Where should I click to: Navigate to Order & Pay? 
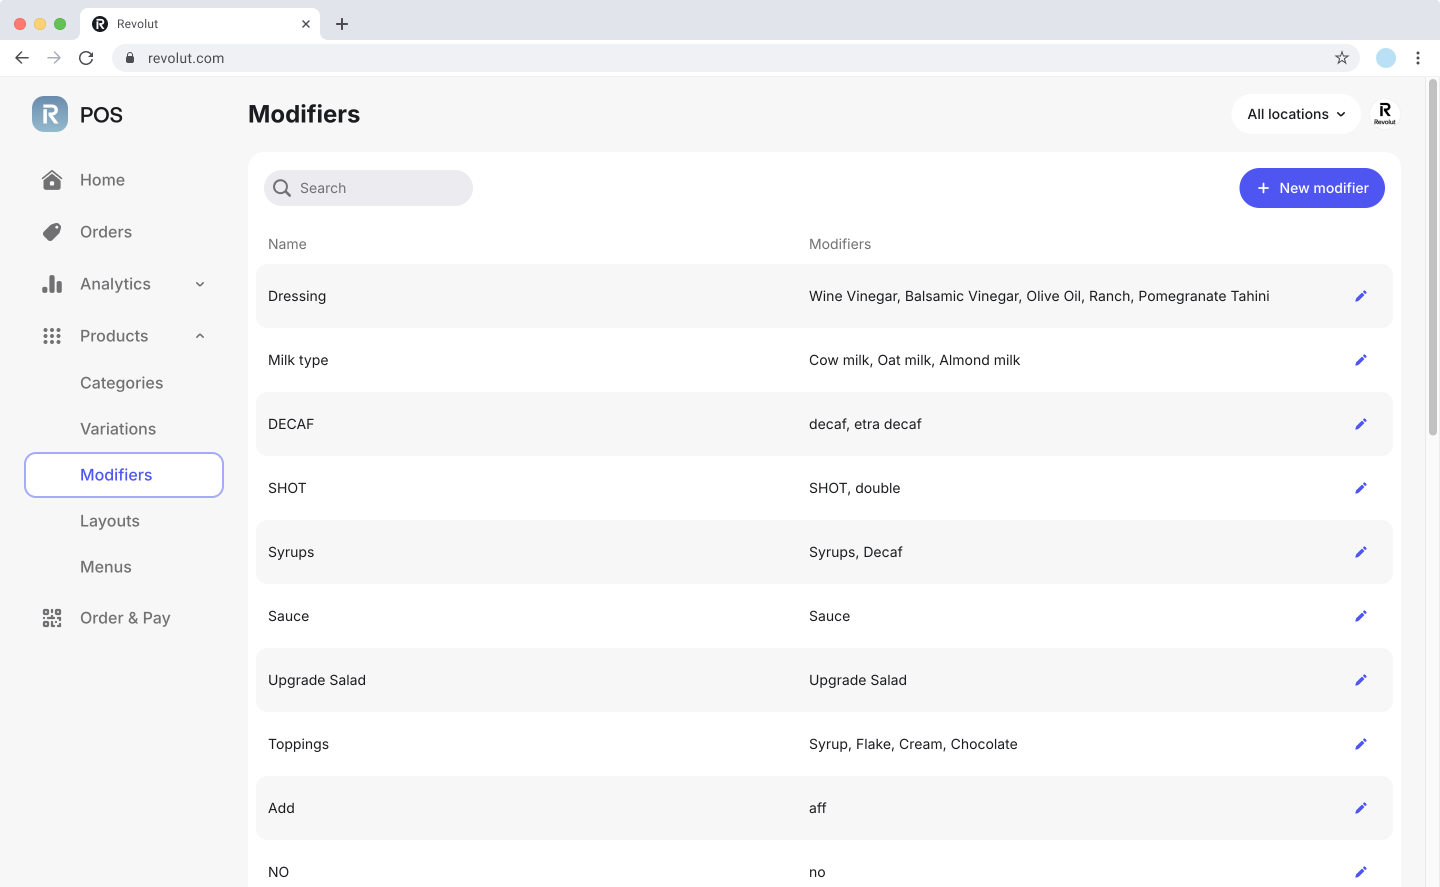(125, 618)
